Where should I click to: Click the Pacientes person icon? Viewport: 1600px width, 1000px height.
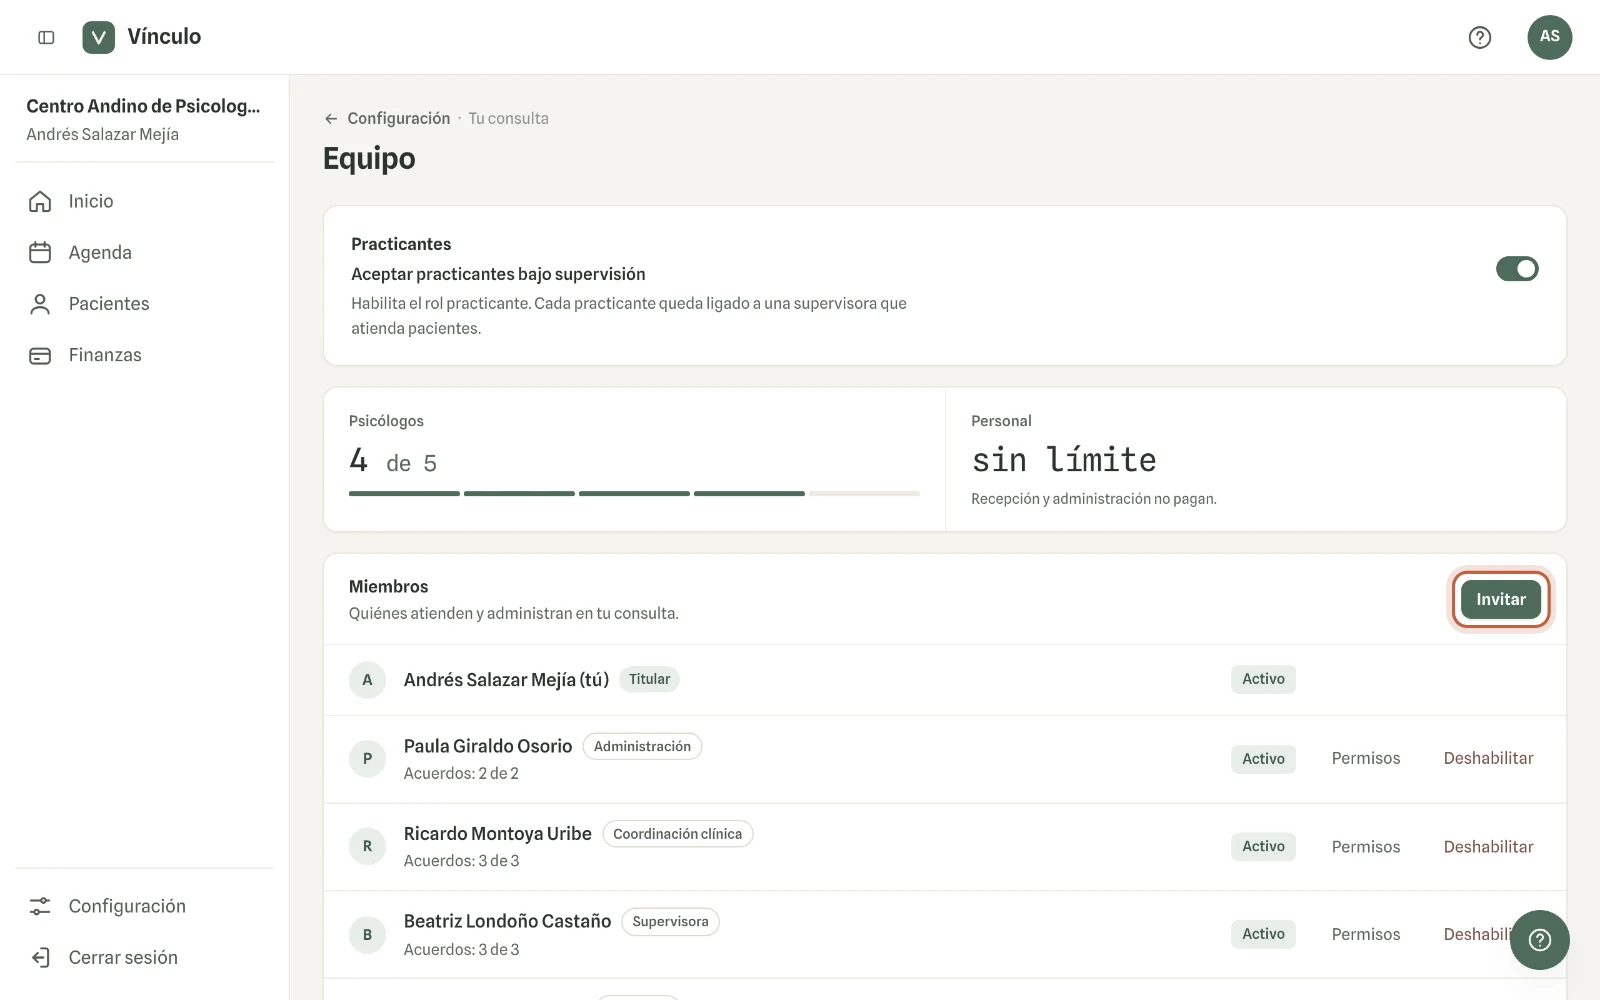[40, 304]
